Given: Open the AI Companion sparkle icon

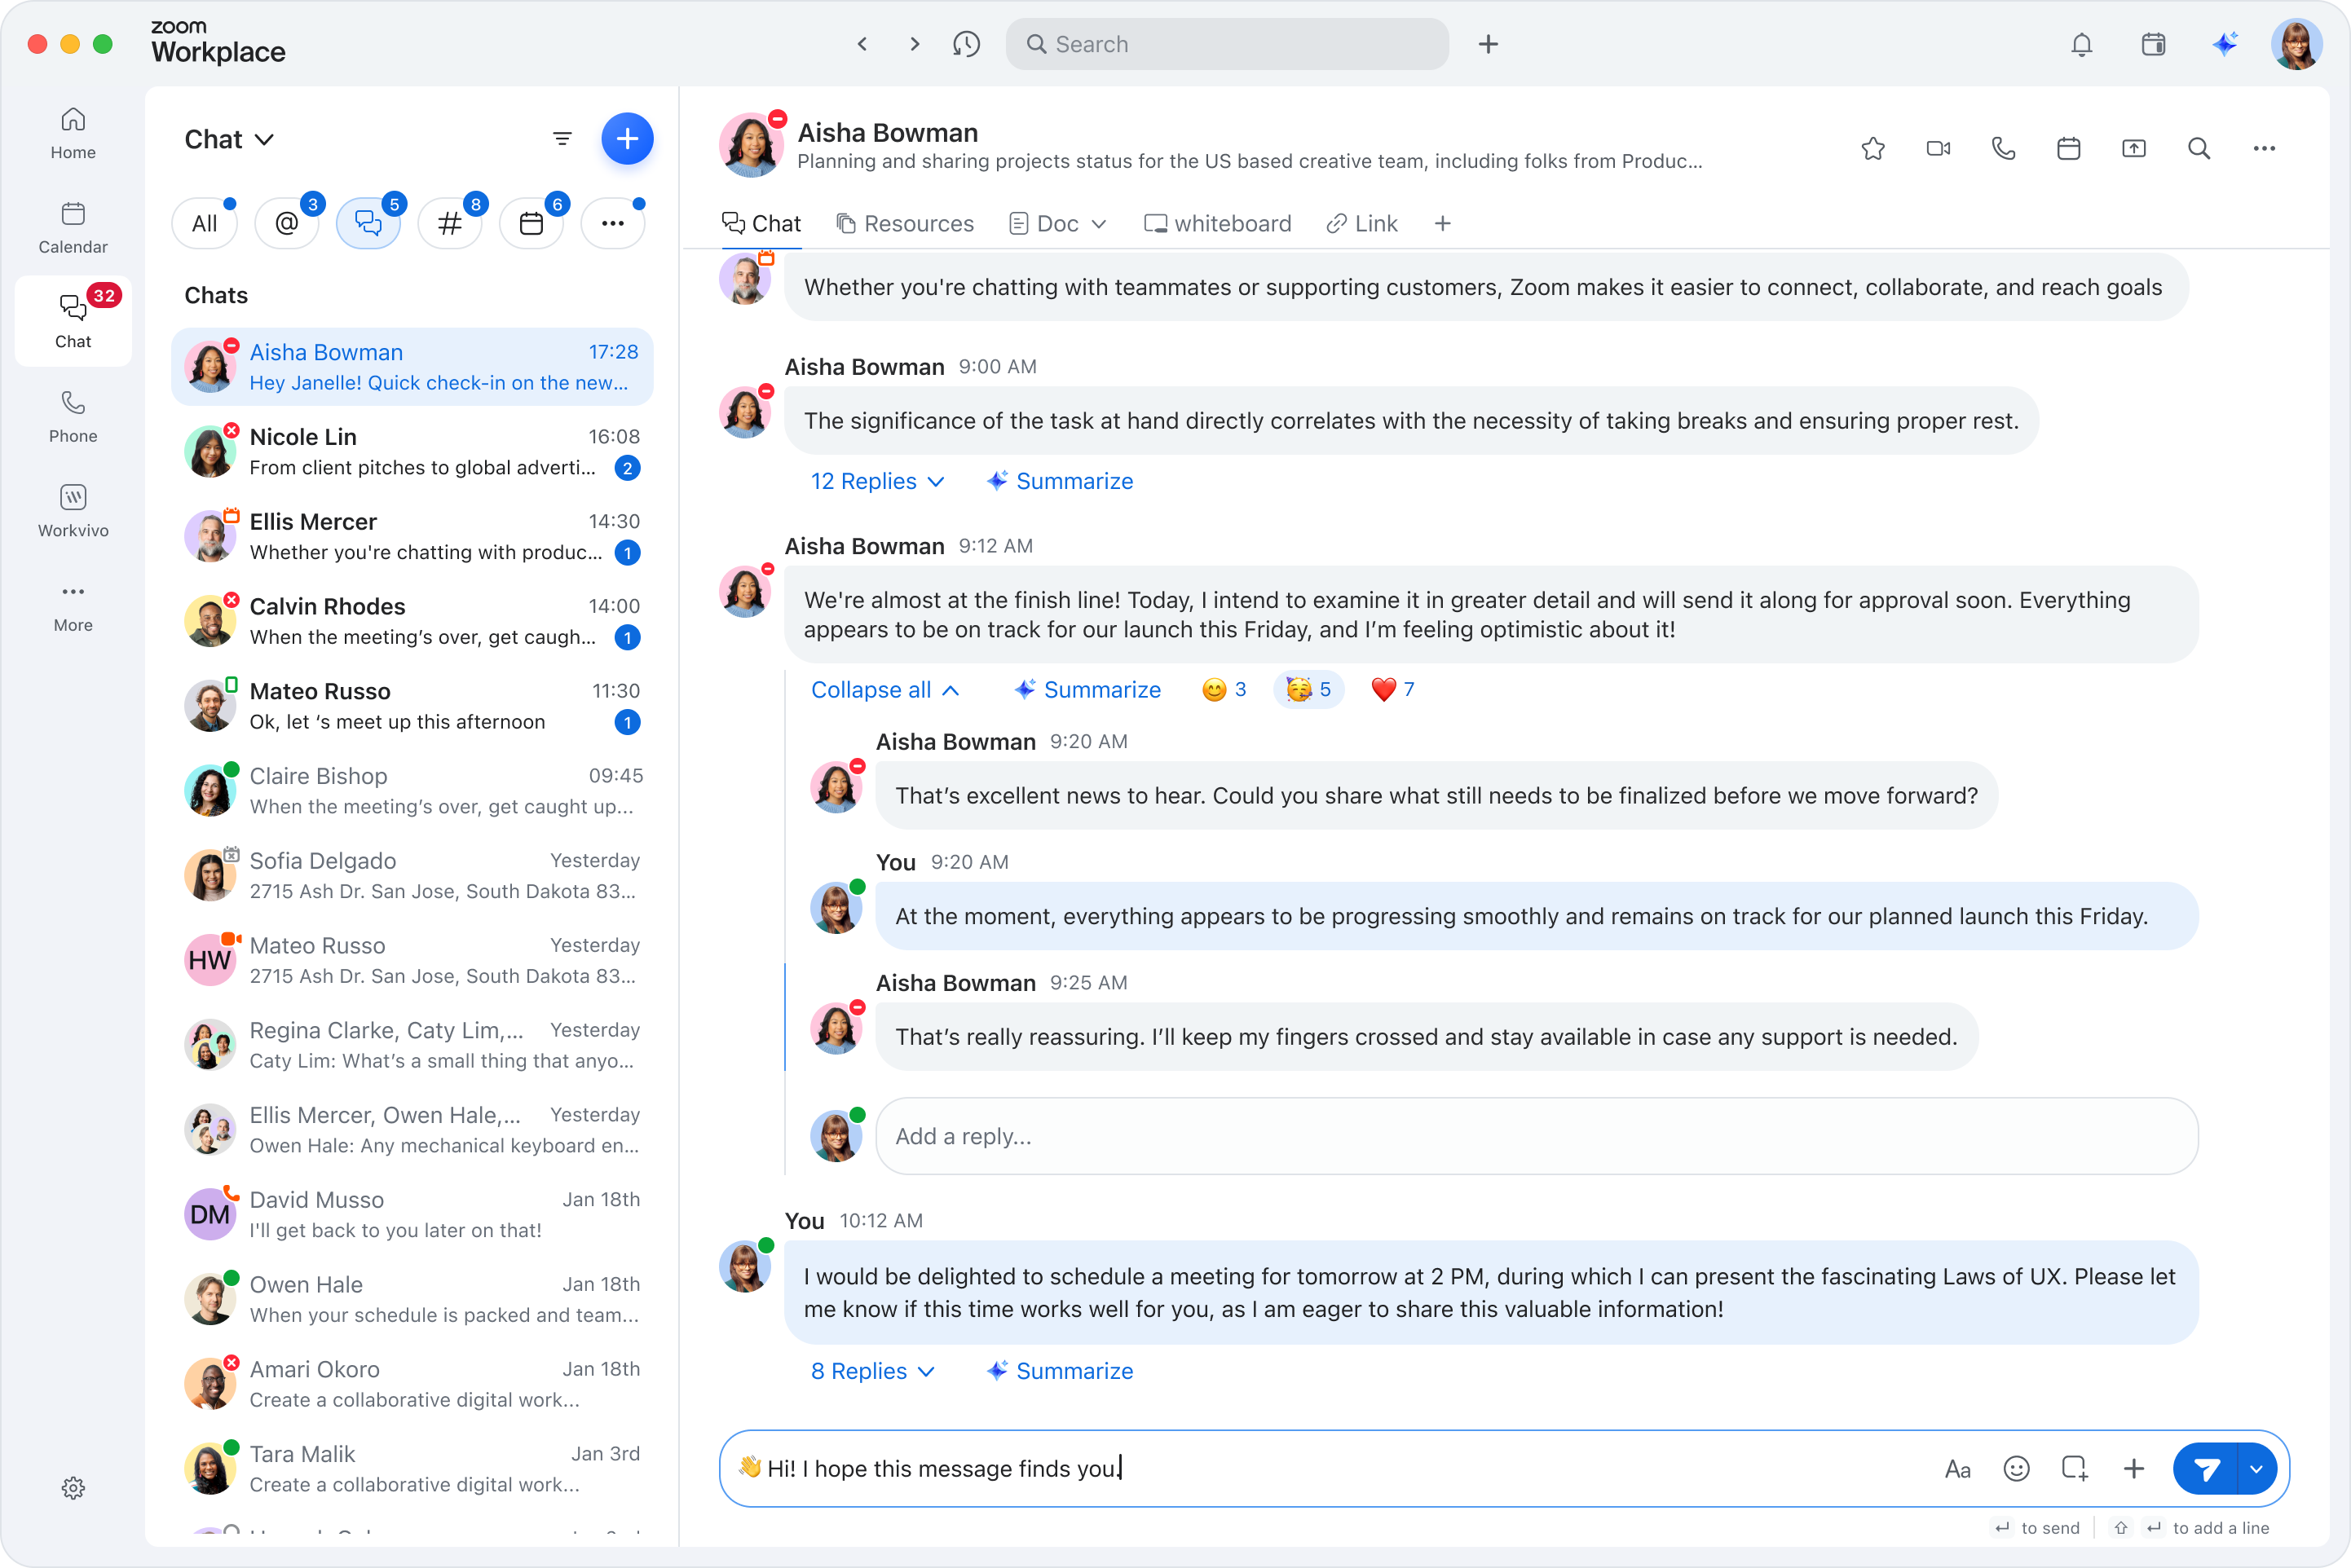Looking at the screenshot, I should click(x=2225, y=44).
